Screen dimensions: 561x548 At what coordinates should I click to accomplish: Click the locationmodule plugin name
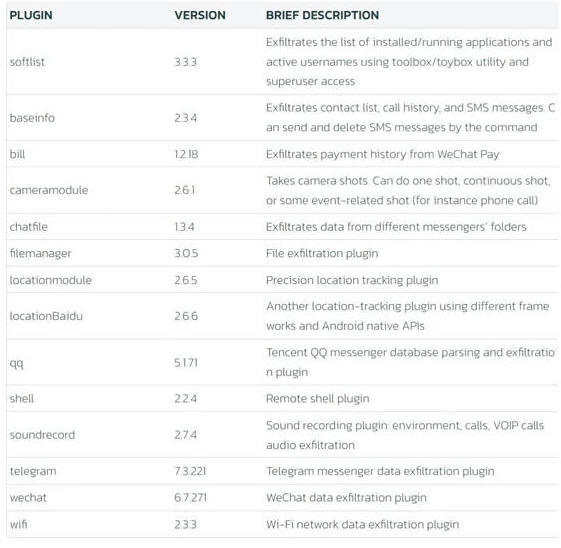coord(50,280)
